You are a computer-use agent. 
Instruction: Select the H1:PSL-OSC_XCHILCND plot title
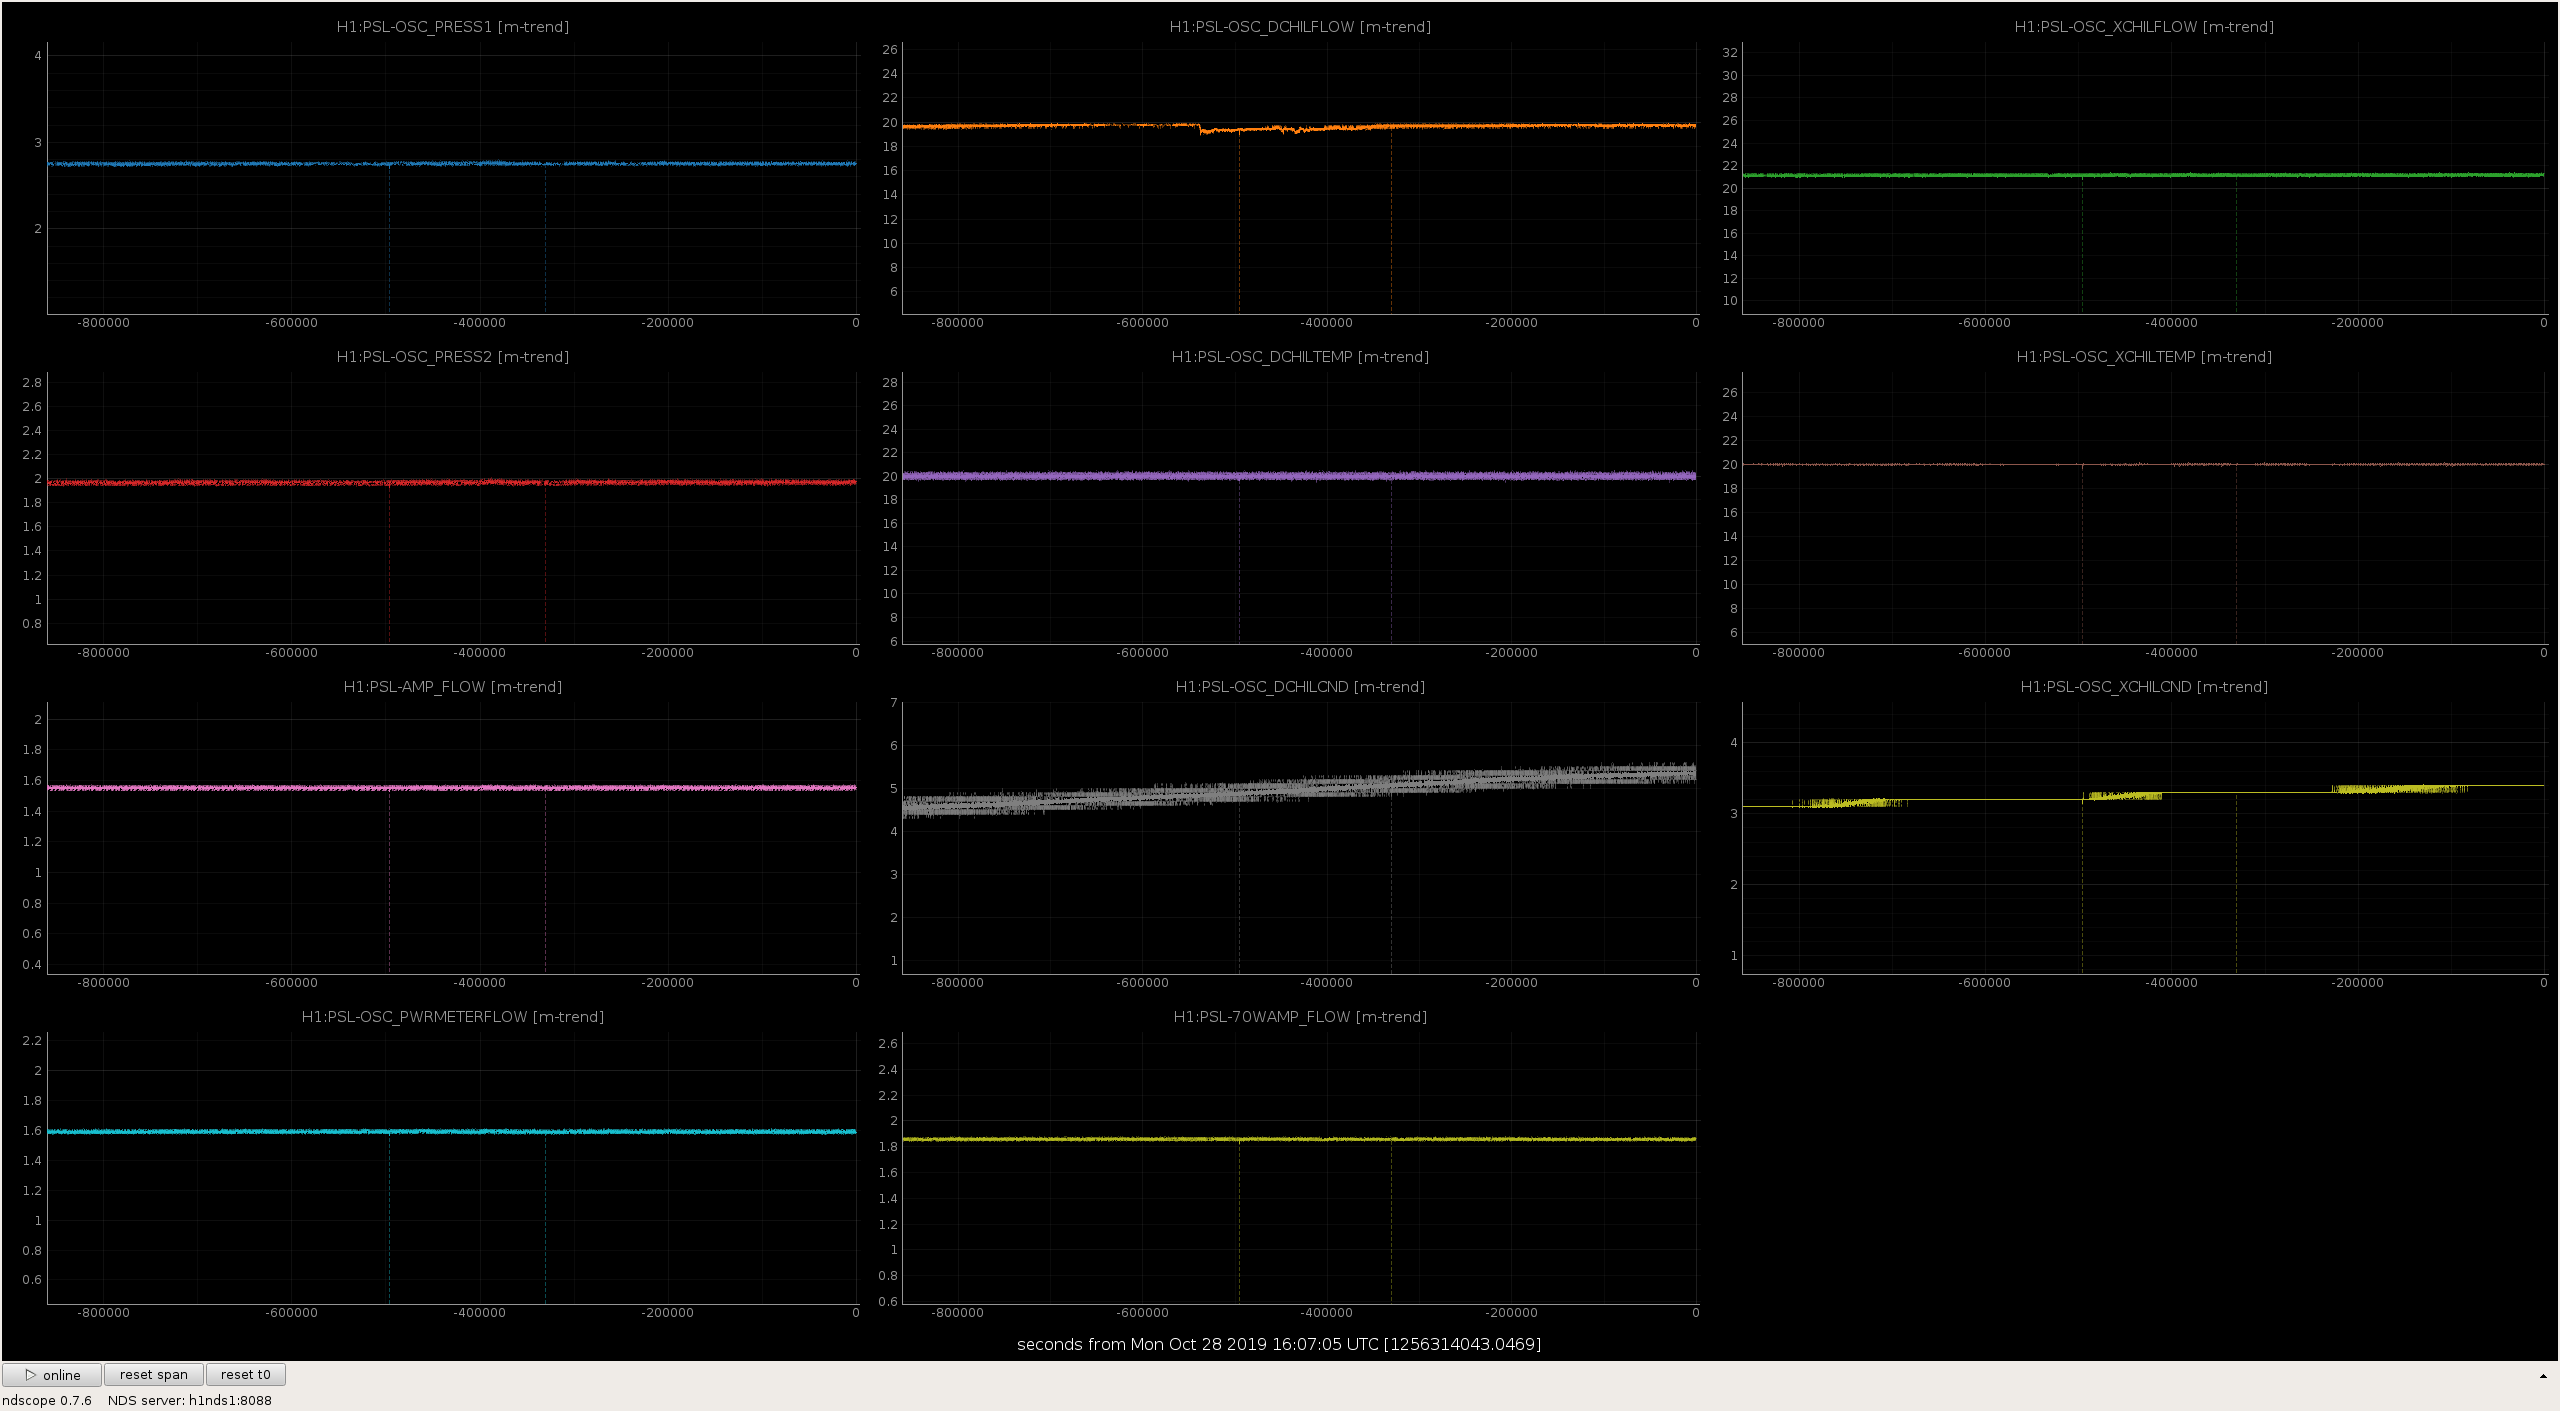2144,687
